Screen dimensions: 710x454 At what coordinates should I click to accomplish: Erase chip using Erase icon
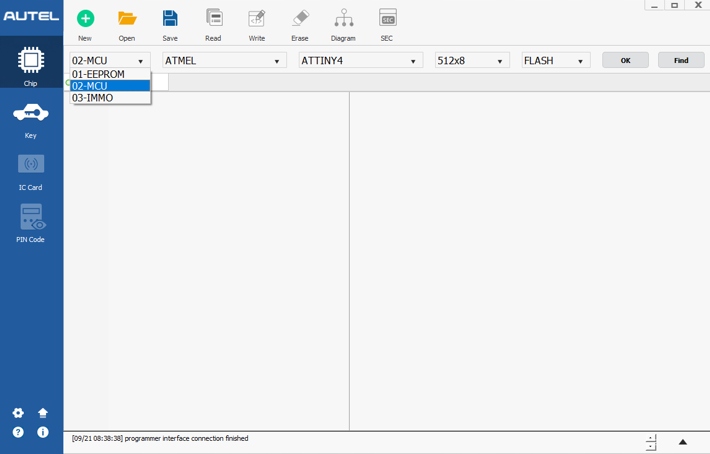coord(300,19)
